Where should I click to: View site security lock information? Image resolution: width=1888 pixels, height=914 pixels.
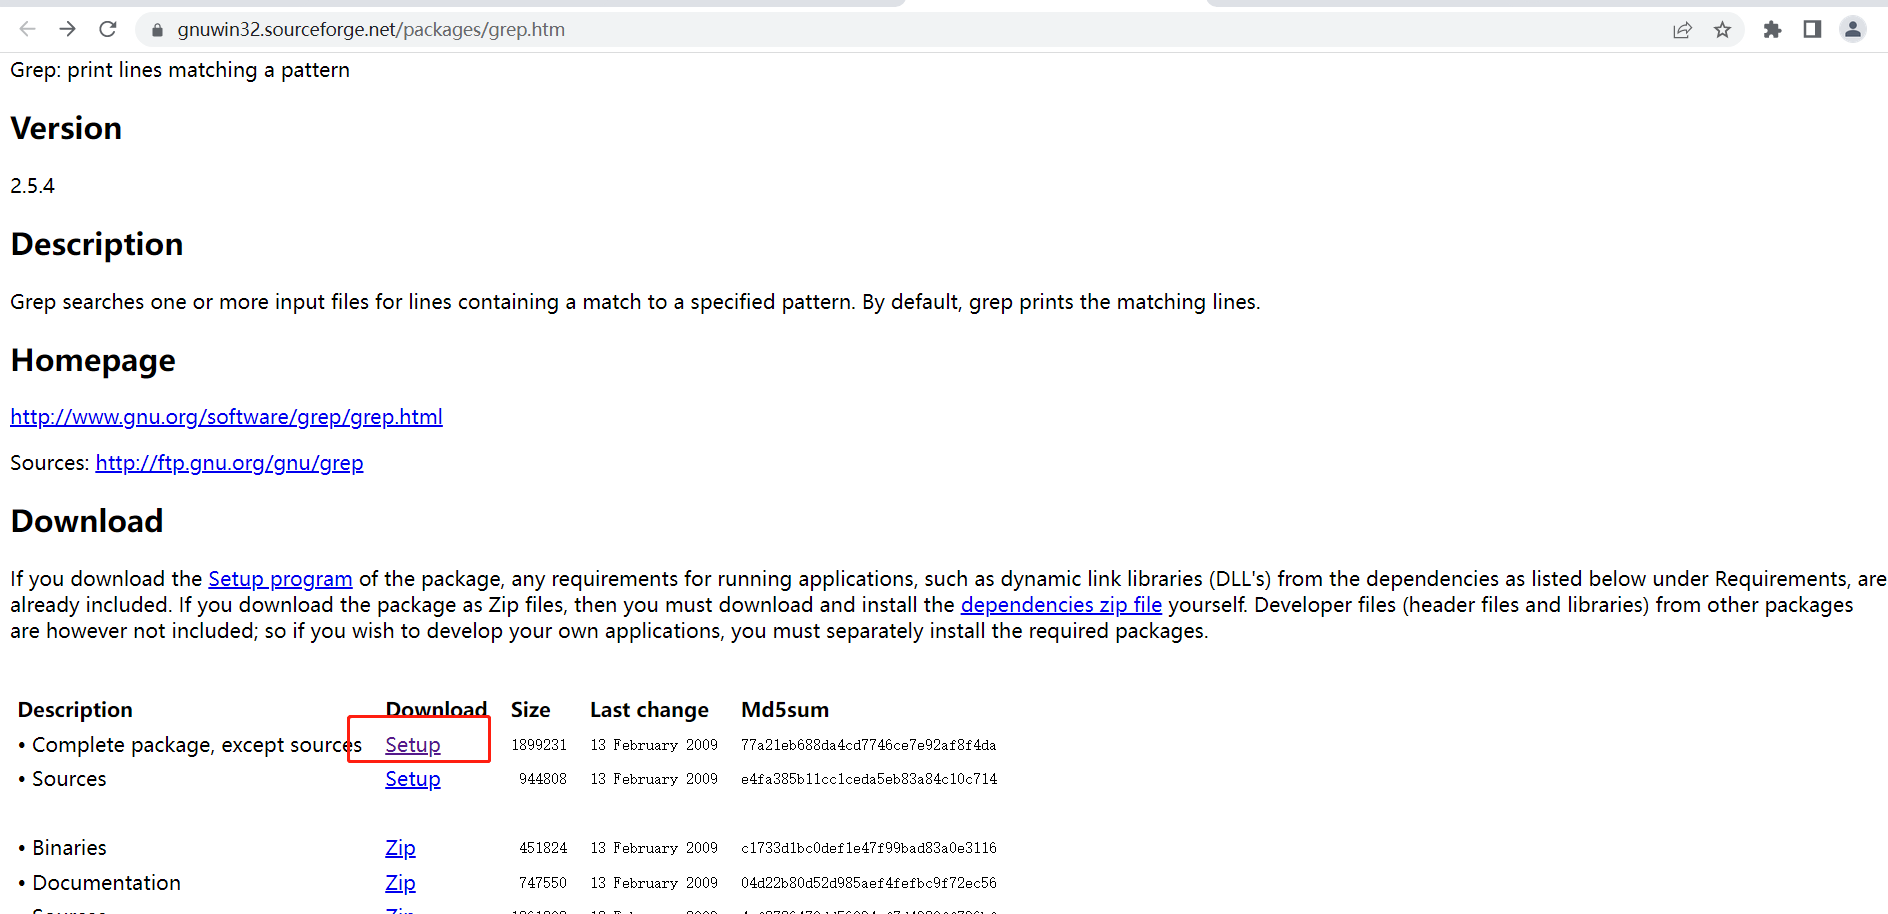pyautogui.click(x=157, y=30)
